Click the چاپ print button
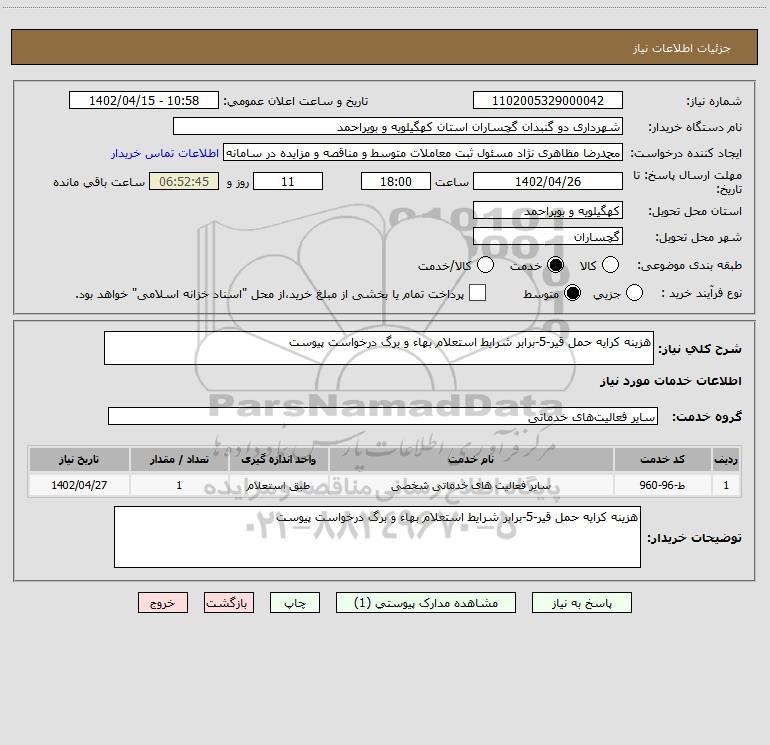 click(295, 603)
